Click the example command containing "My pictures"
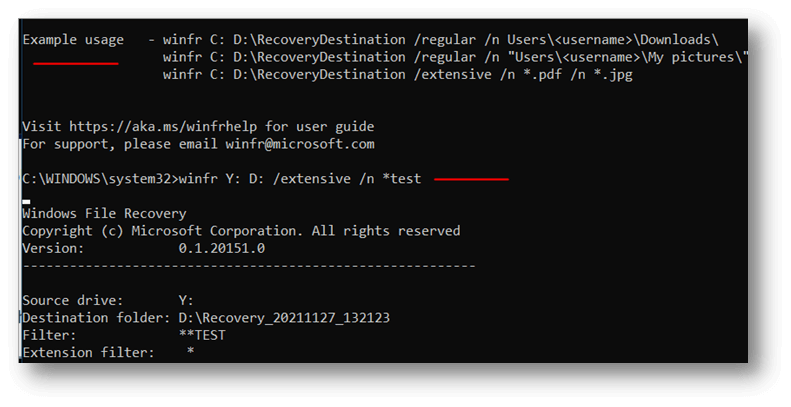Viewport: 791px width, 407px height. (454, 58)
